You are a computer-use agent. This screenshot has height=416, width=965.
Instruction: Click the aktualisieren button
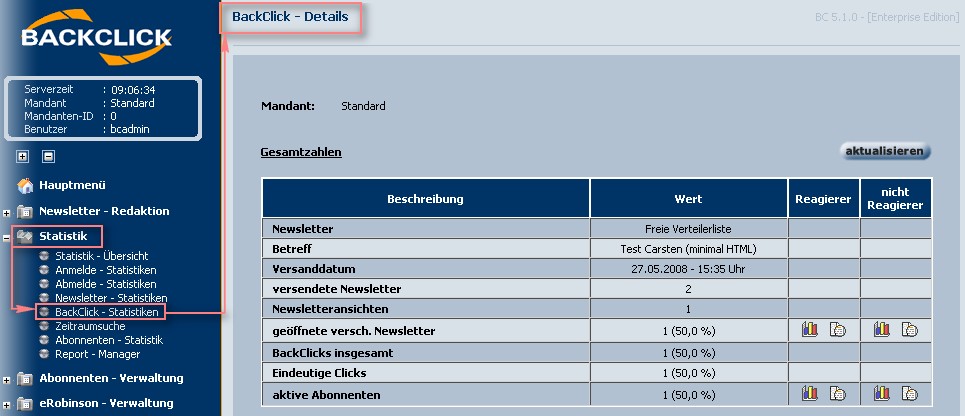[x=885, y=151]
